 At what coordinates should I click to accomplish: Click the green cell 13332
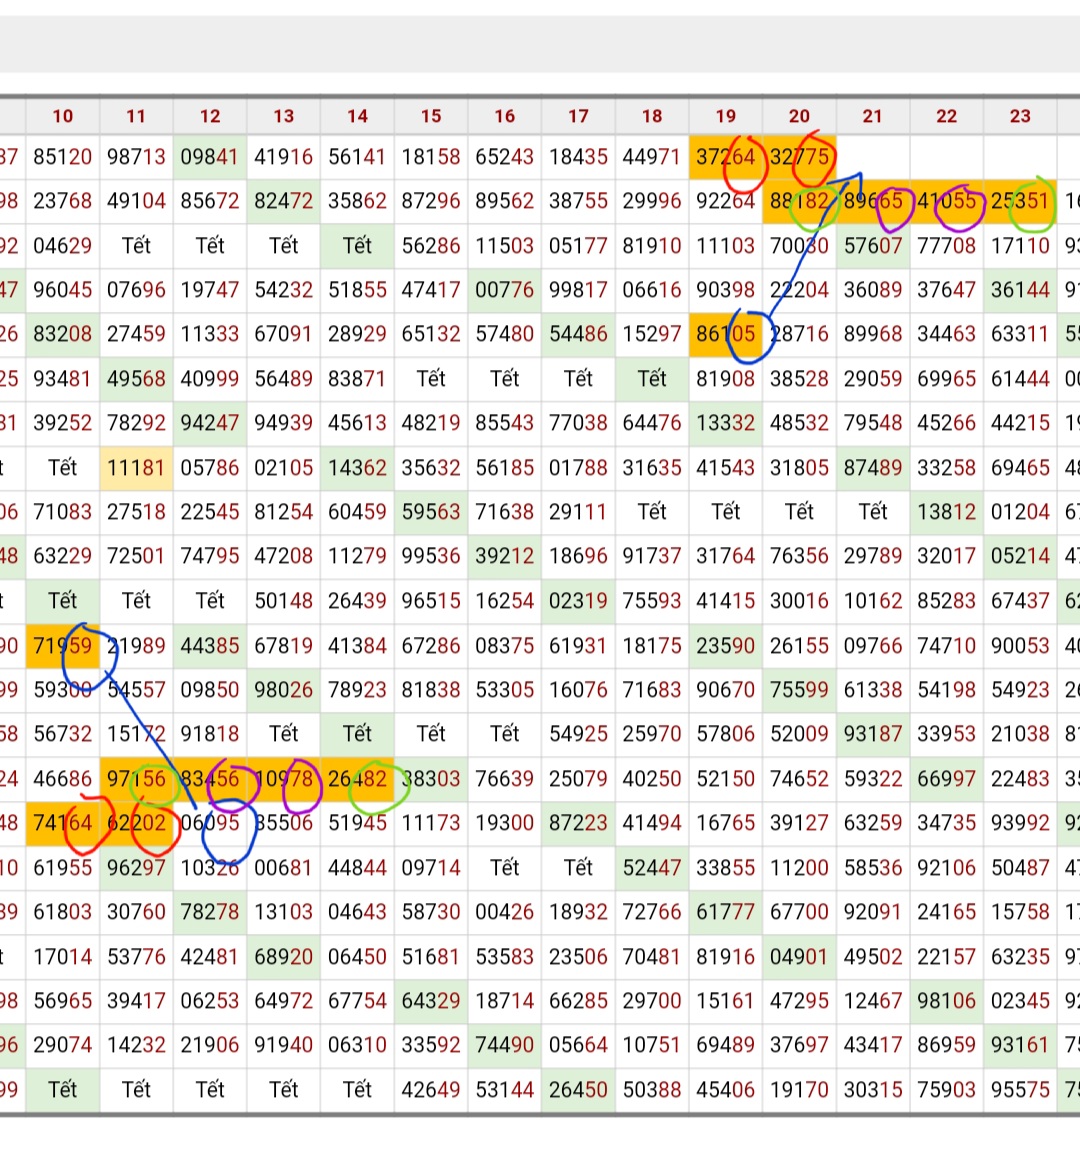726,423
